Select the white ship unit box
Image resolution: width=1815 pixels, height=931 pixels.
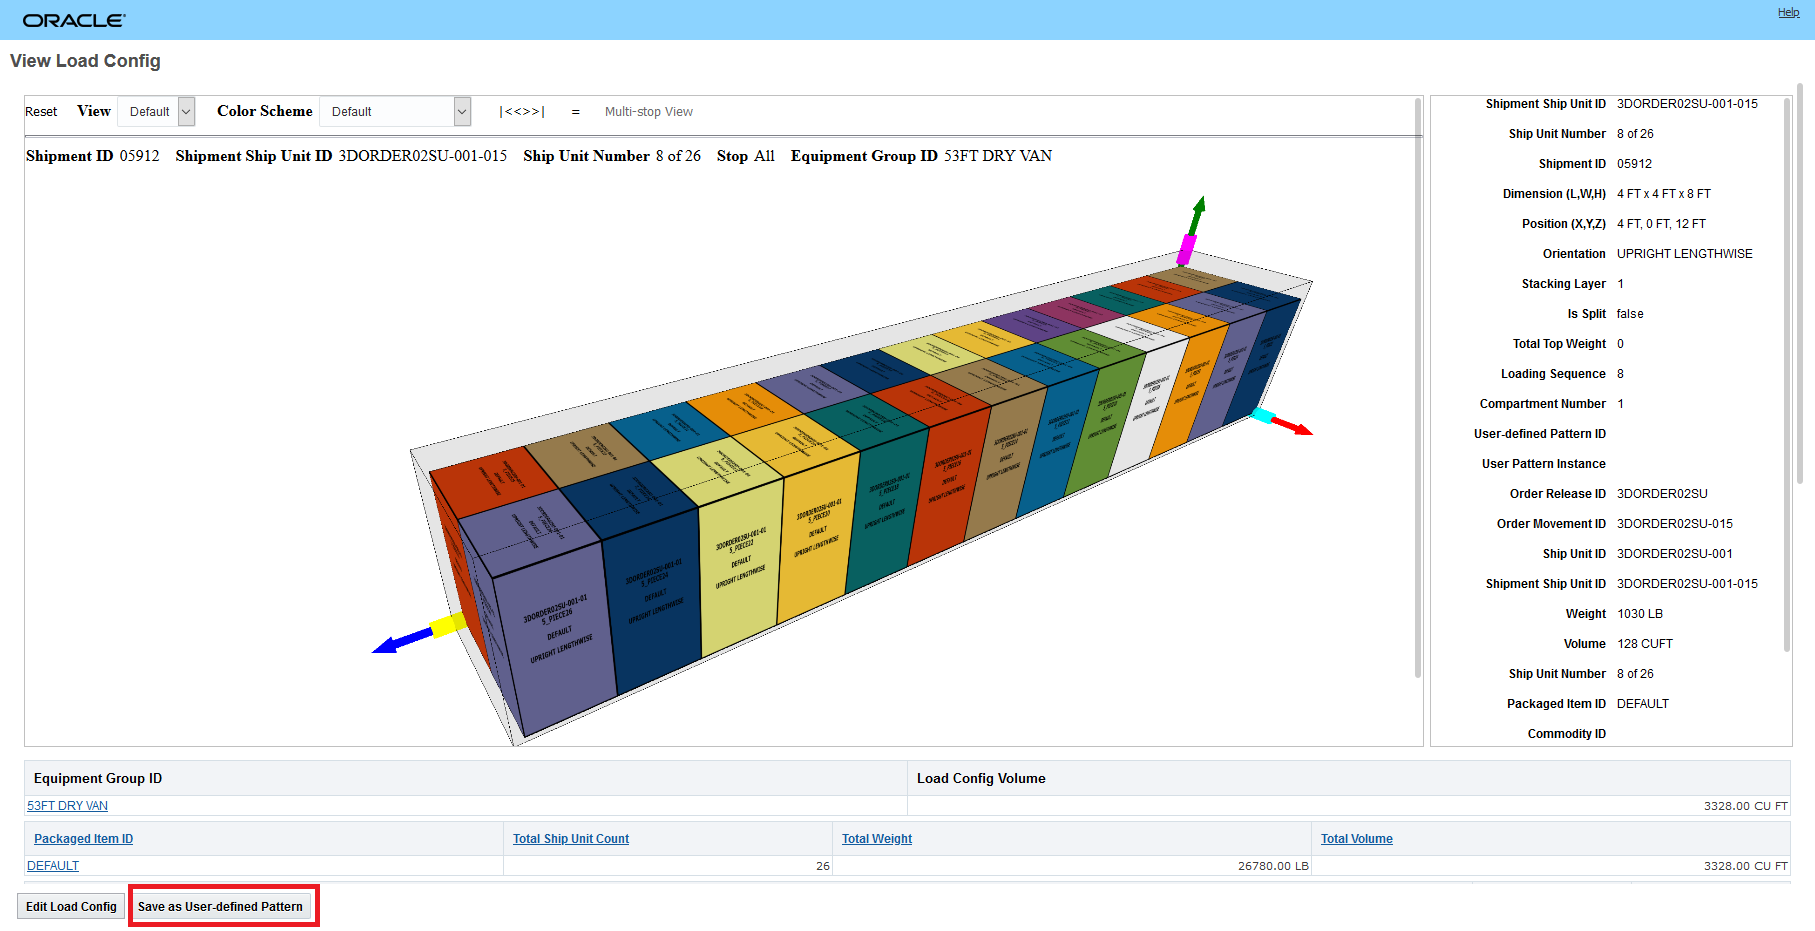tap(1148, 405)
